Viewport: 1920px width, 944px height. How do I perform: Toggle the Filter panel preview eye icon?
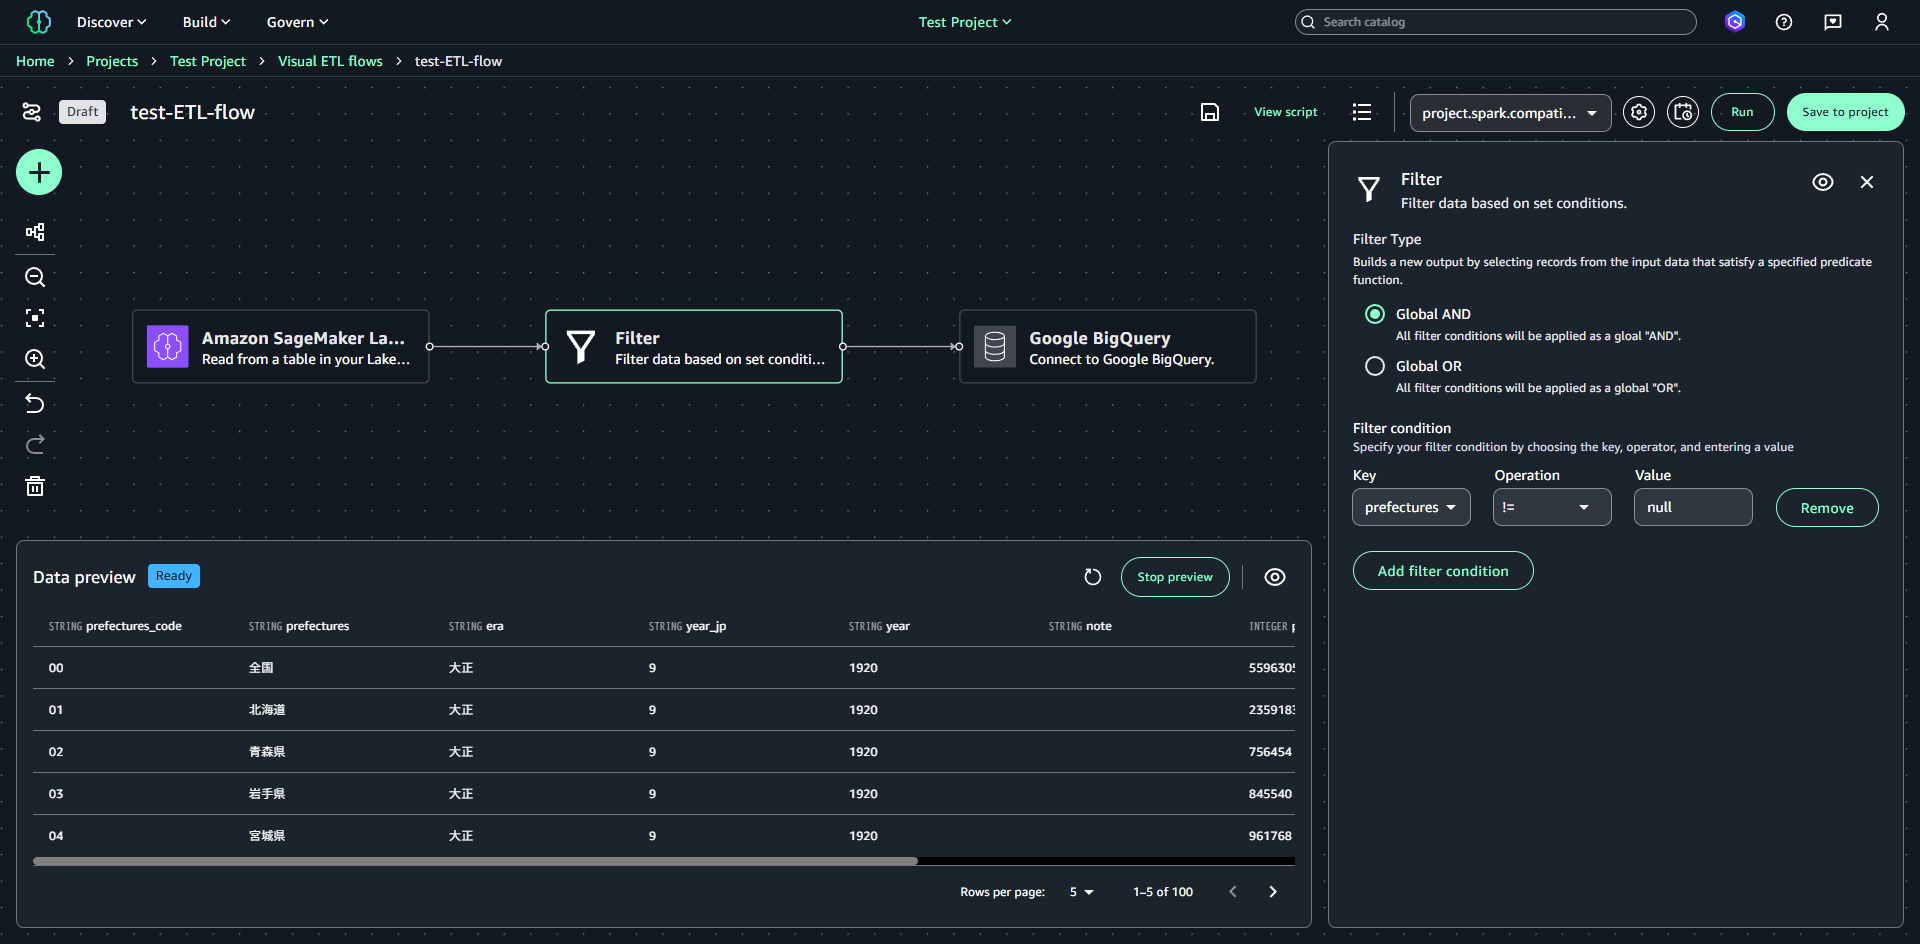coord(1823,182)
